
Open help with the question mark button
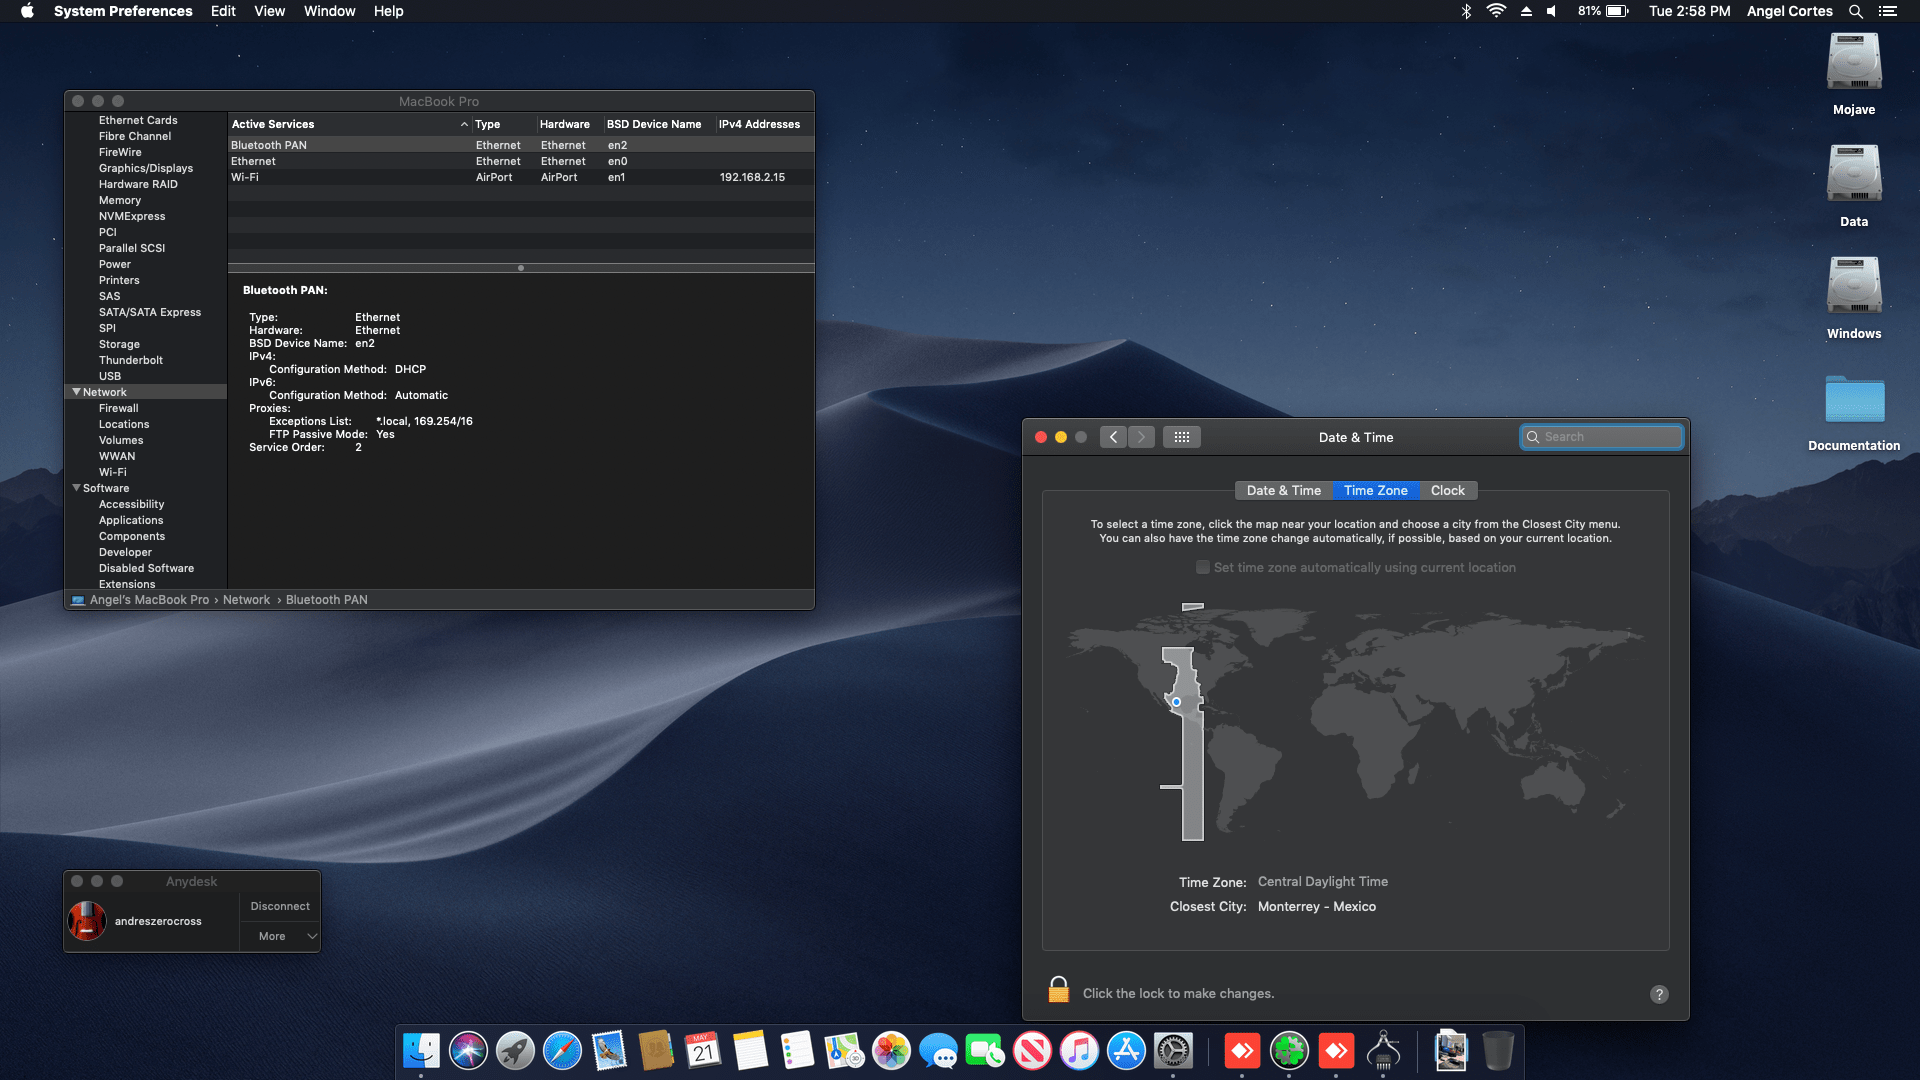1659,994
